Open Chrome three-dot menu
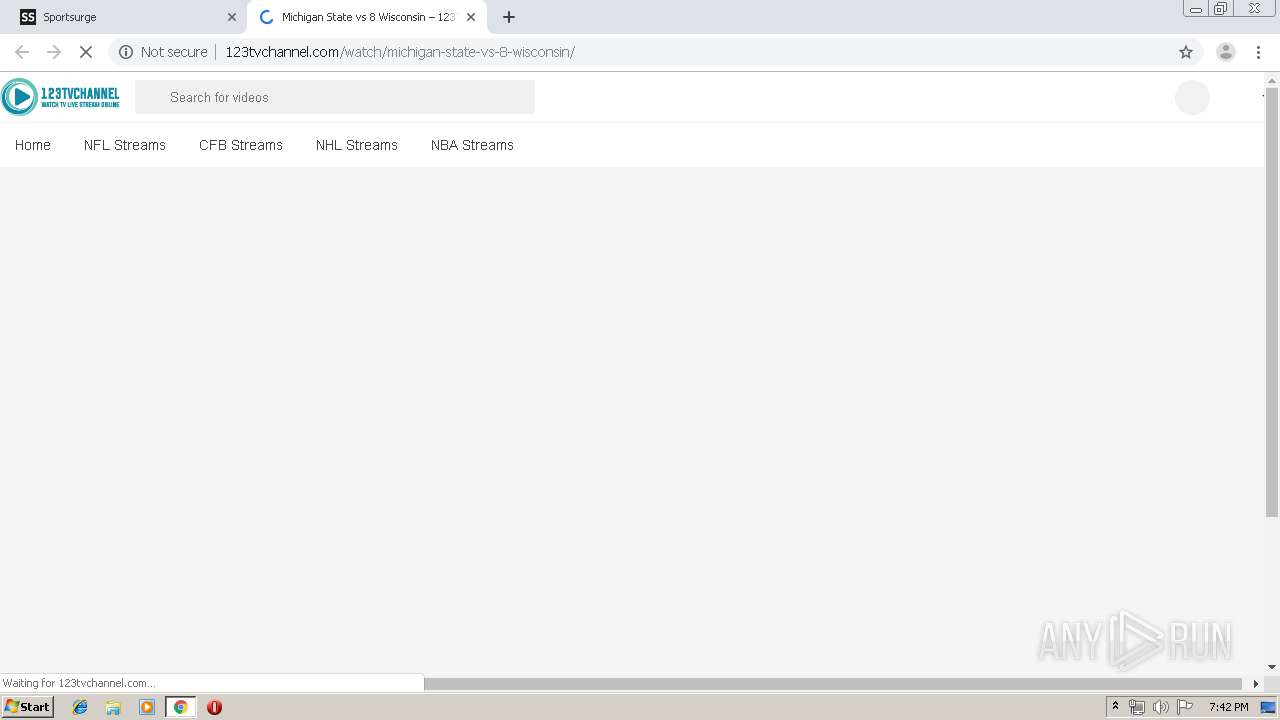Image resolution: width=1280 pixels, height=720 pixels. [x=1258, y=52]
